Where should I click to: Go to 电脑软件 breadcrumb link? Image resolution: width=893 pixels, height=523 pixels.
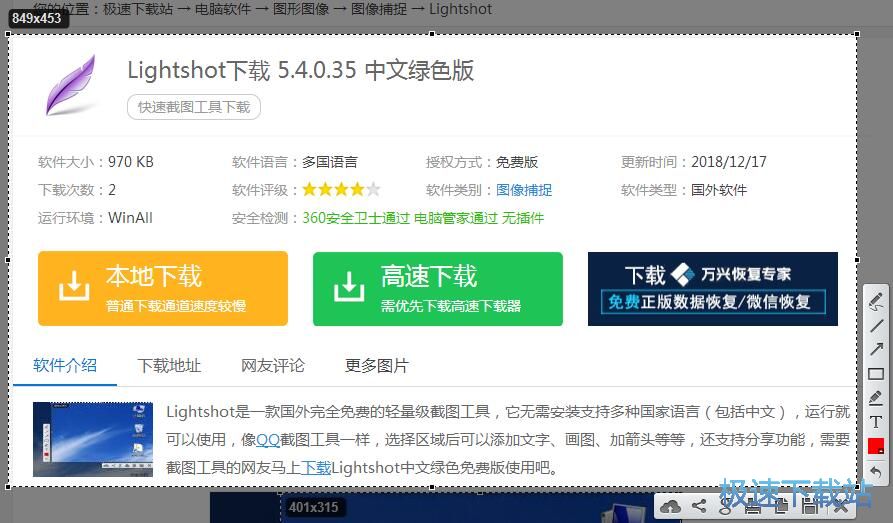(x=223, y=9)
